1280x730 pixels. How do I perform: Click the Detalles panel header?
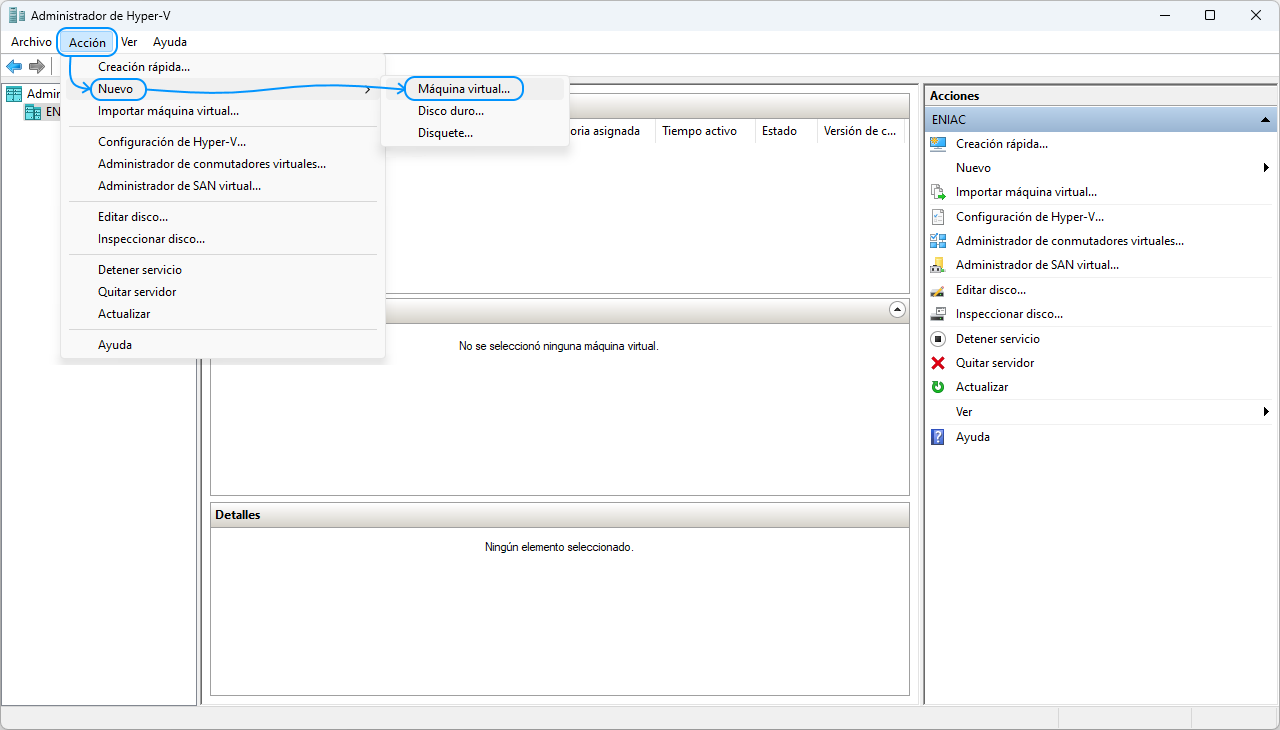[560, 515]
